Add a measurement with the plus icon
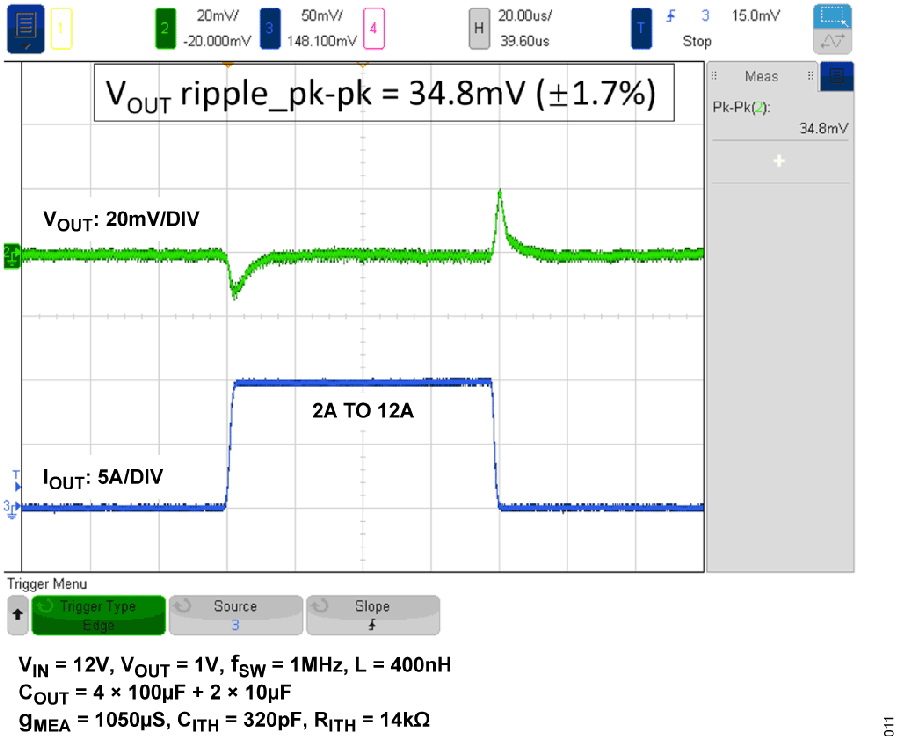Image resolution: width=900 pixels, height=743 pixels. click(778, 162)
